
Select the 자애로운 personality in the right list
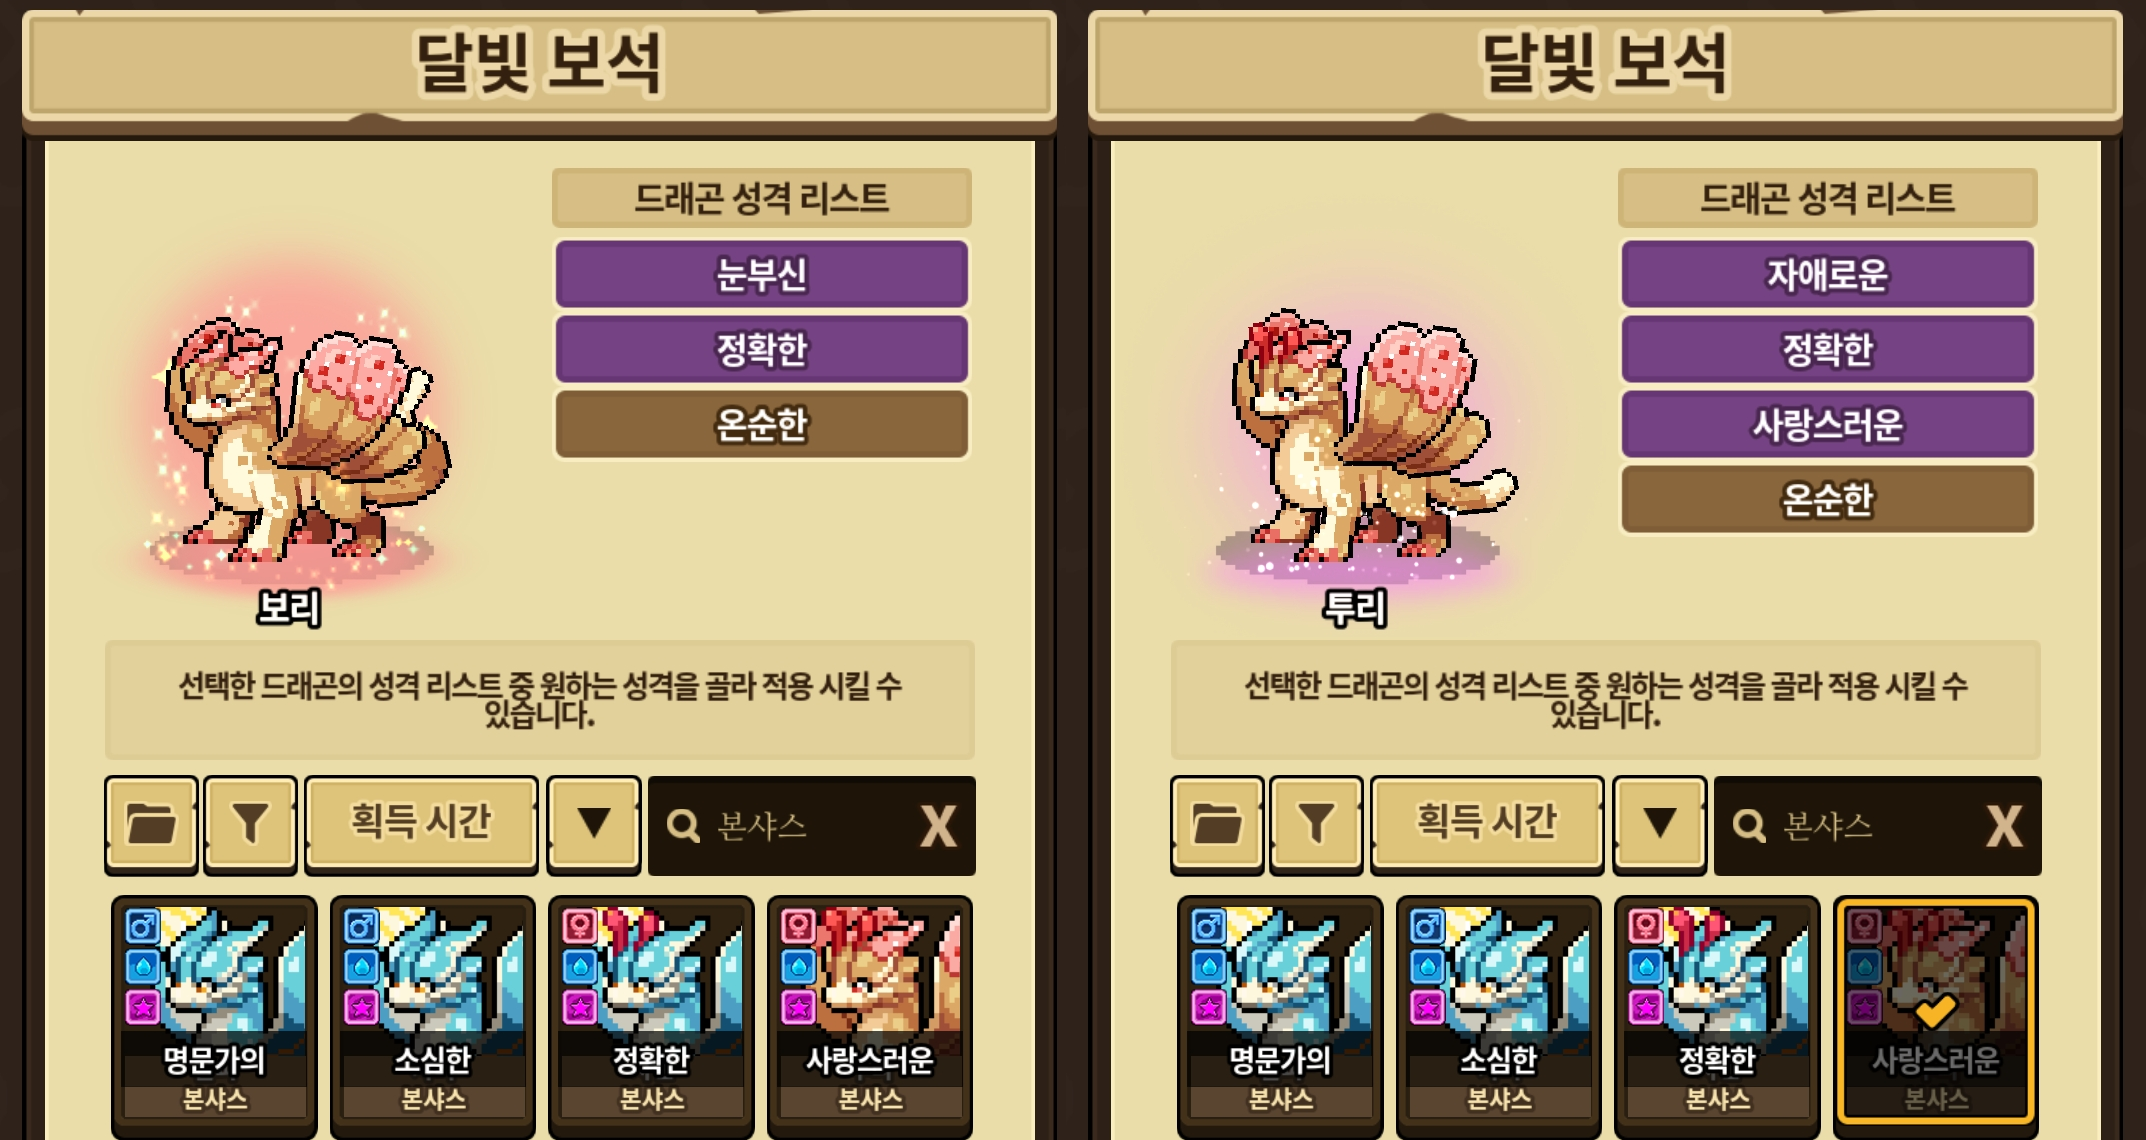coord(1828,274)
